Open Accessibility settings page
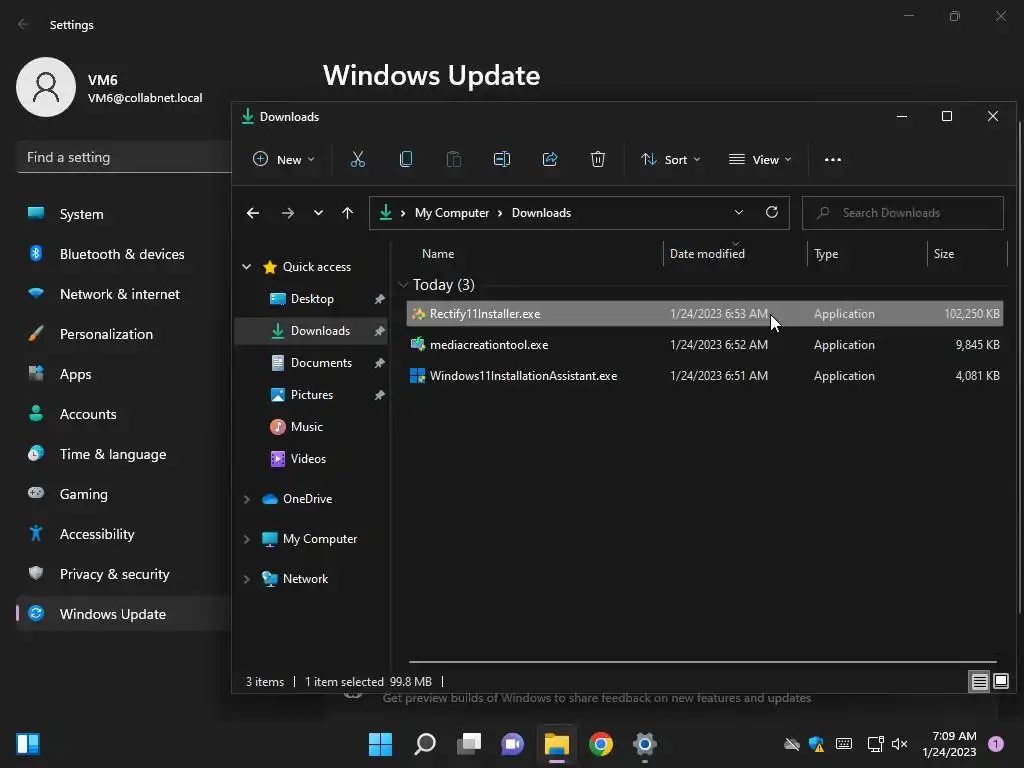Screen dimensions: 1024x768 click(124, 534)
